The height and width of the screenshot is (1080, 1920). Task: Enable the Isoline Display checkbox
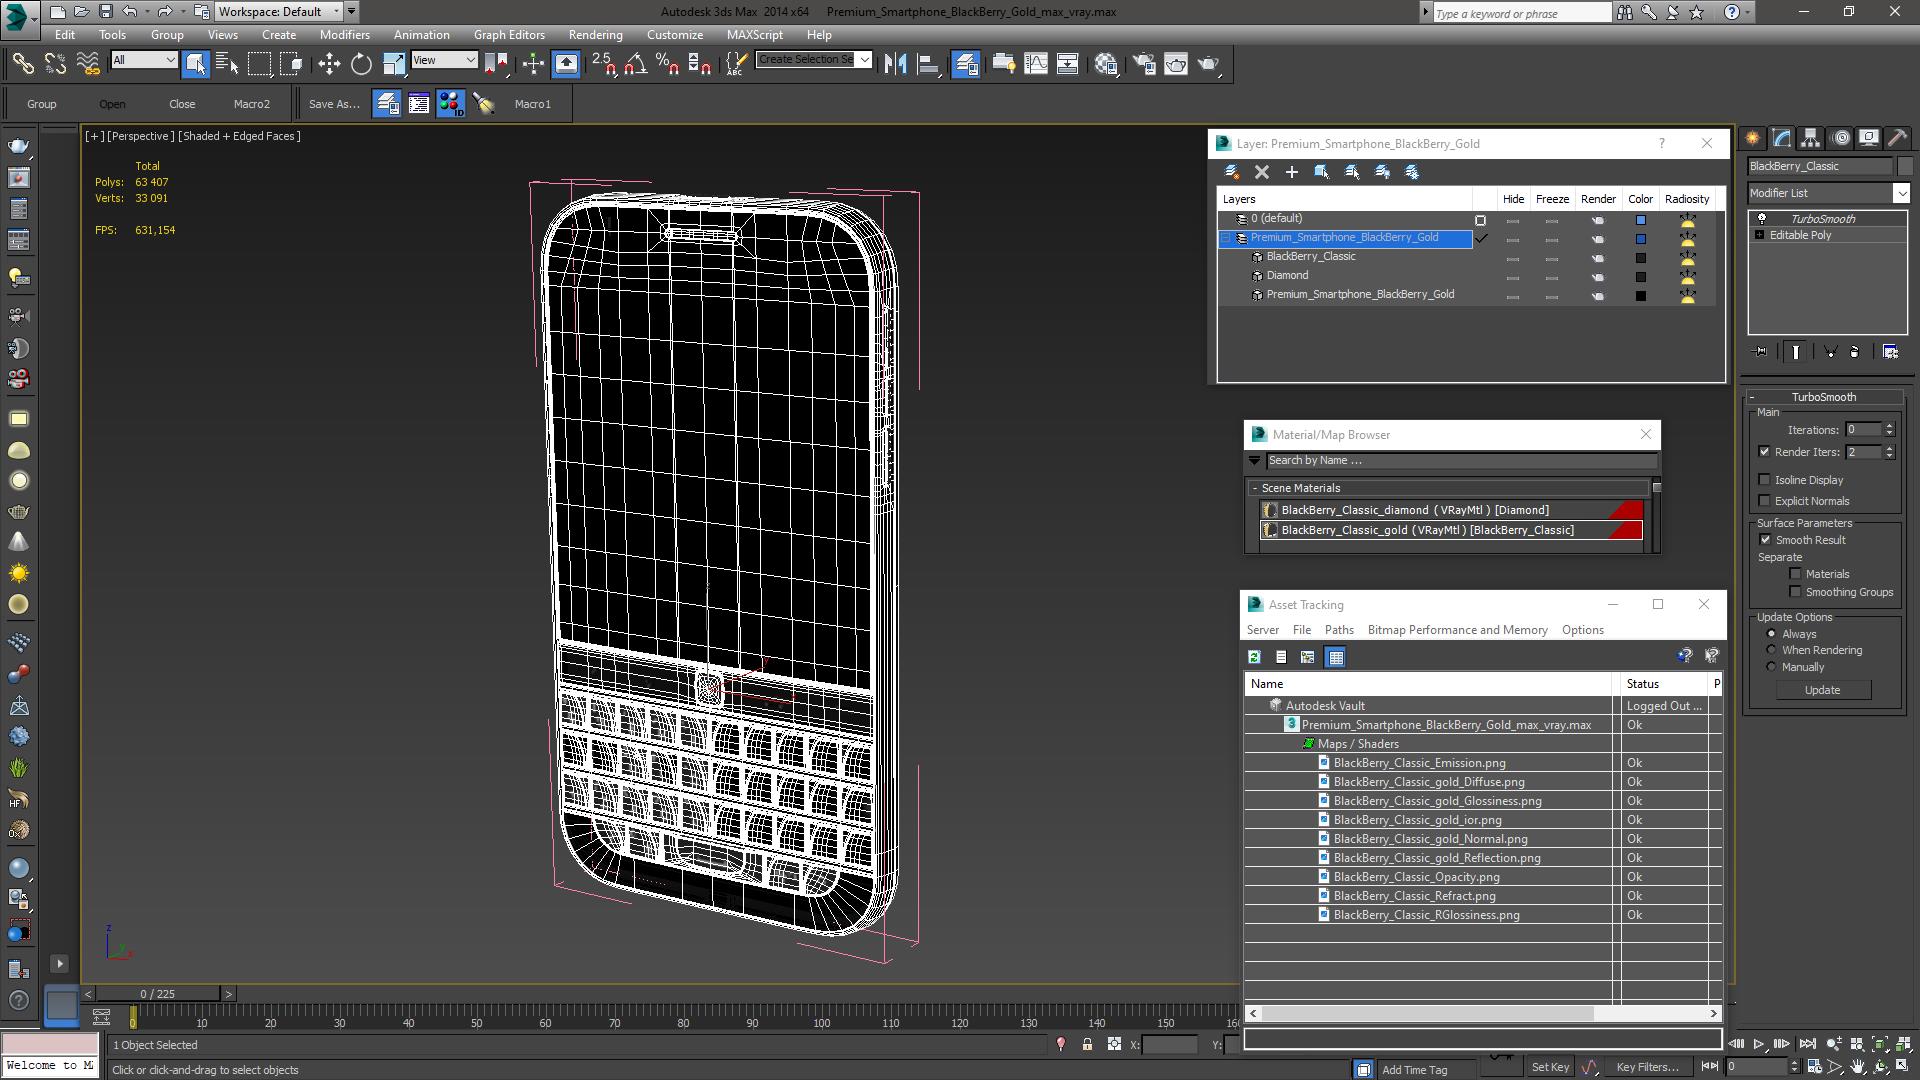tap(1765, 480)
